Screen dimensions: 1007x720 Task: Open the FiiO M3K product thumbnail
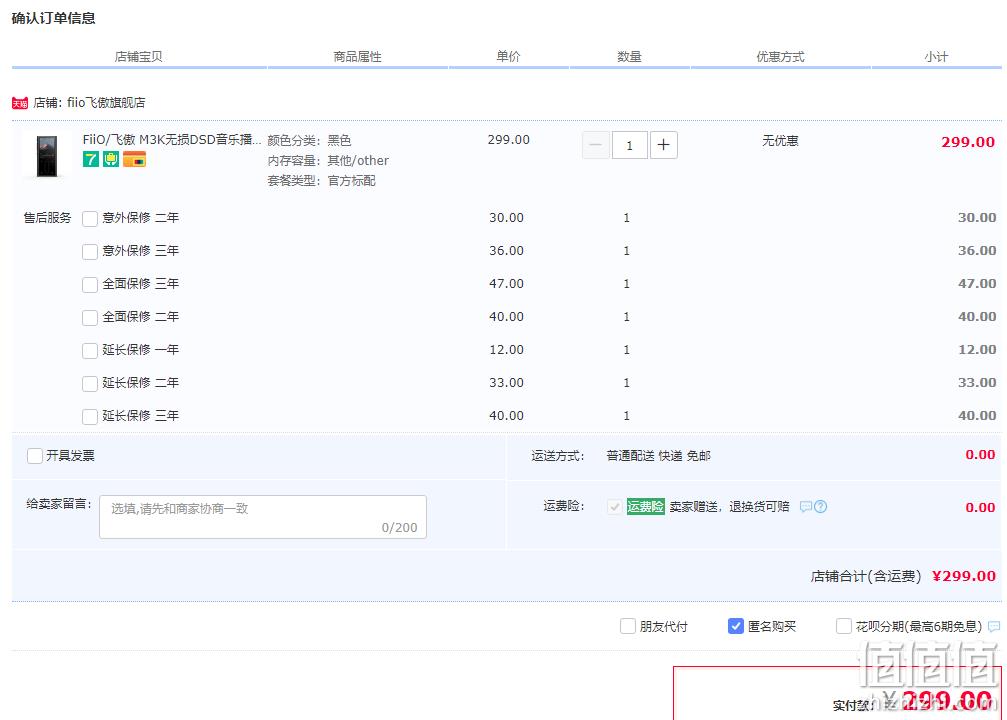click(x=46, y=155)
